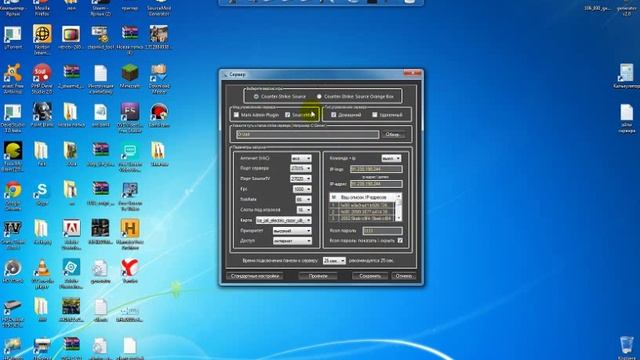Screen dimensions: 640x360
Task: Toggle the show/hide Rcon password checkbox
Action: 400,240
